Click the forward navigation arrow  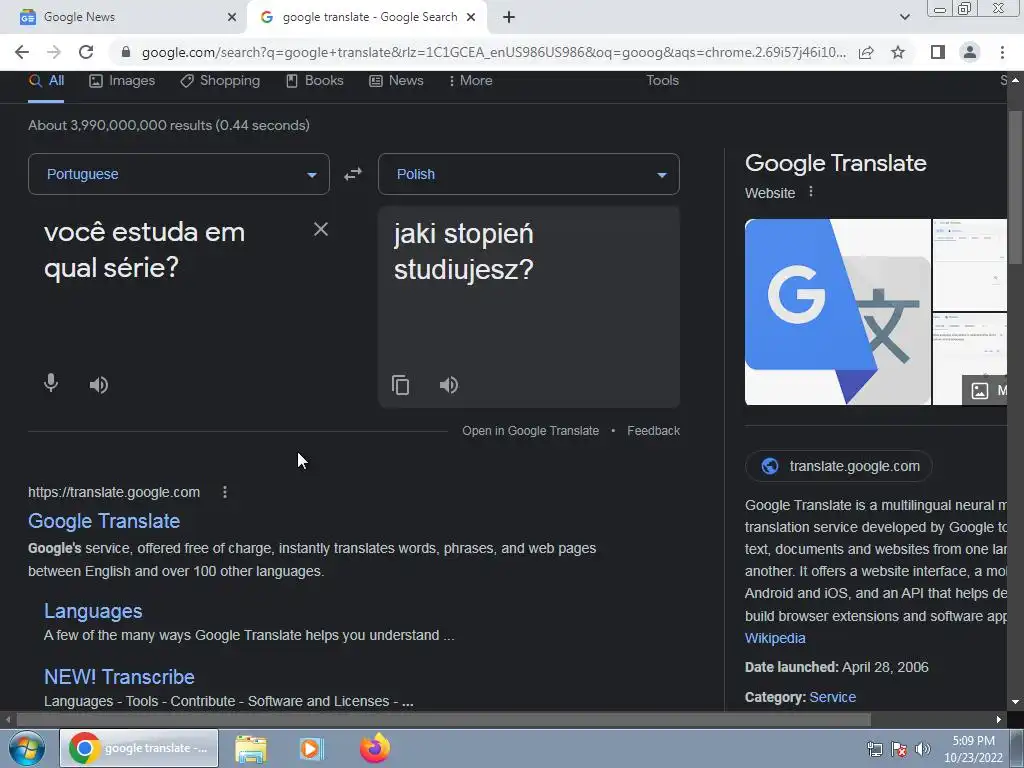54,52
